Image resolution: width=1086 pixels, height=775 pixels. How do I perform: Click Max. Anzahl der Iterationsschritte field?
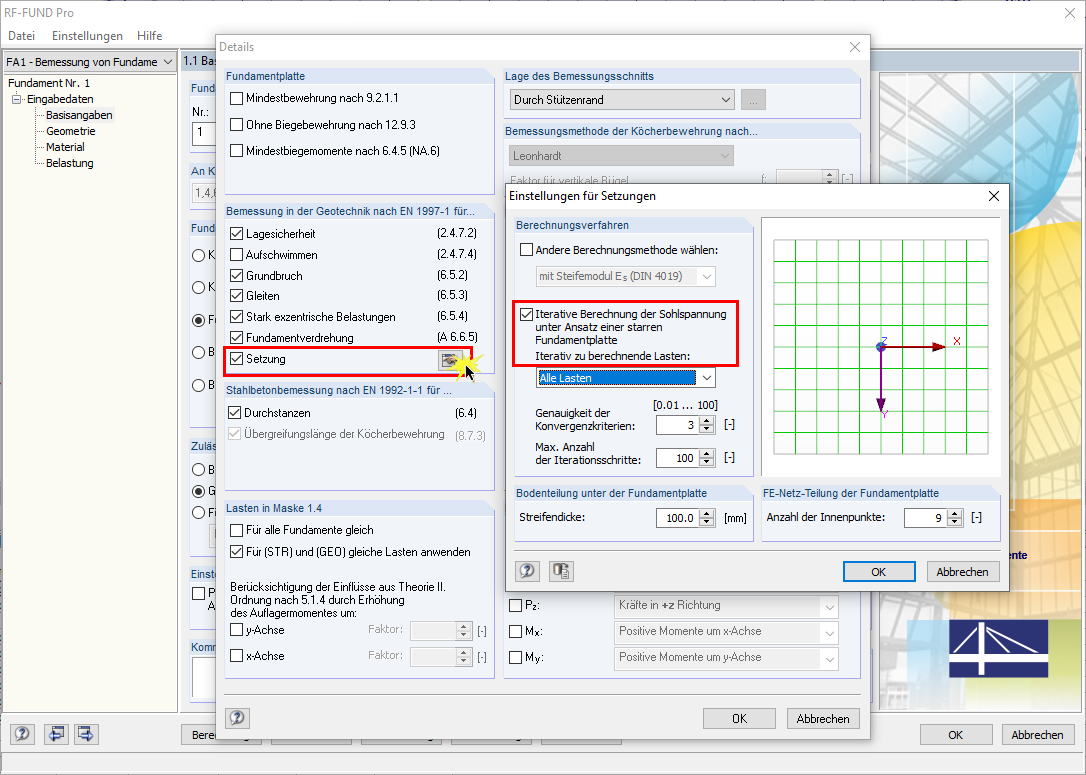(x=677, y=458)
